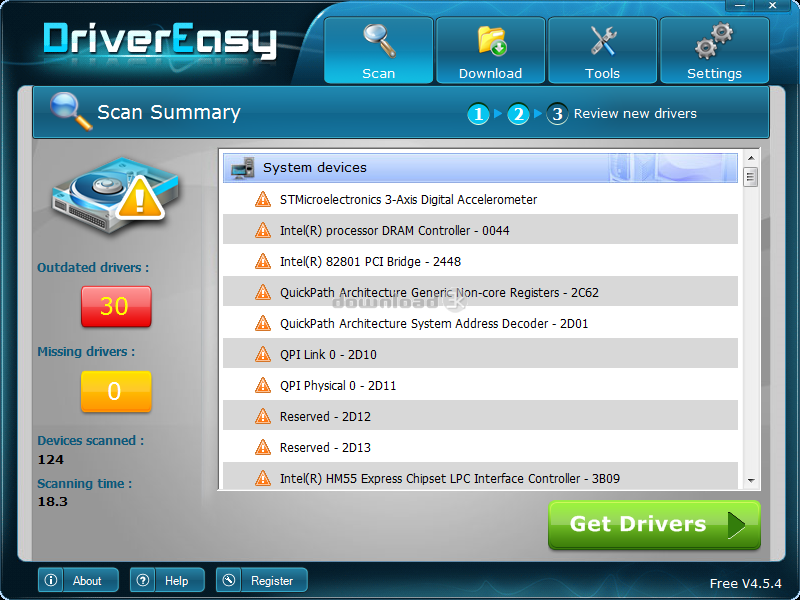Click the hard drive warning image

pyautogui.click(x=115, y=196)
